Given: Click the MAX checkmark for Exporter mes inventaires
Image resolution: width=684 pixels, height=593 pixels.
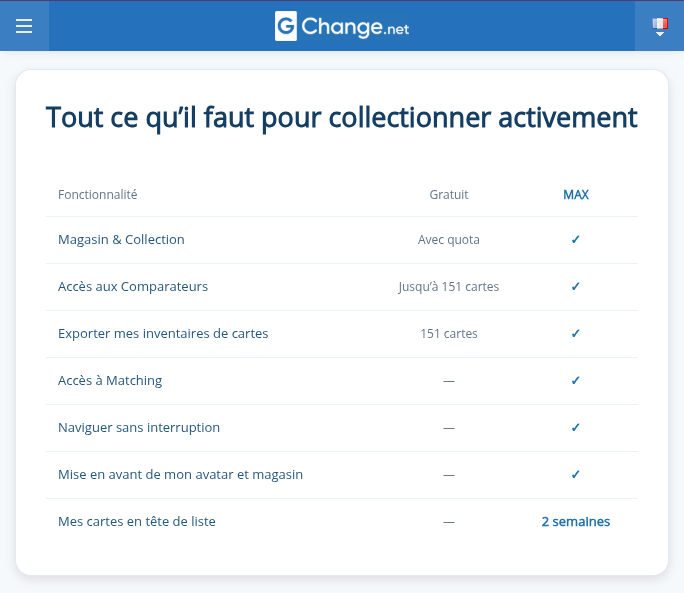Looking at the screenshot, I should [x=575, y=334].
